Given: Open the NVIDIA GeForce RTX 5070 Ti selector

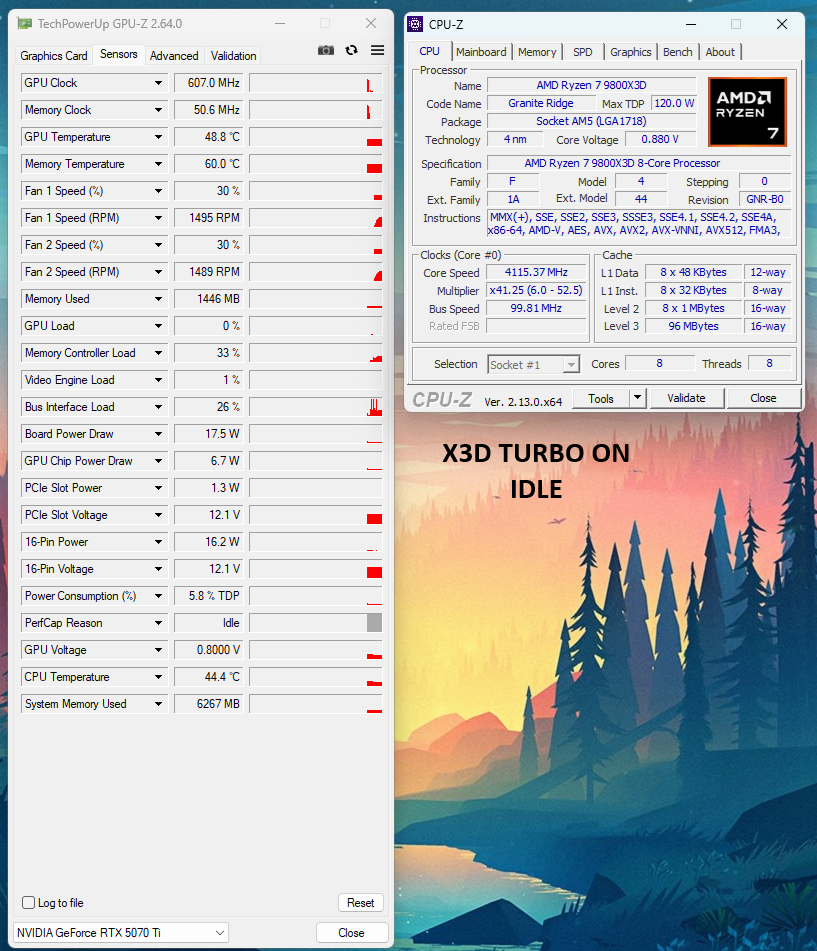Looking at the screenshot, I should pyautogui.click(x=121, y=933).
